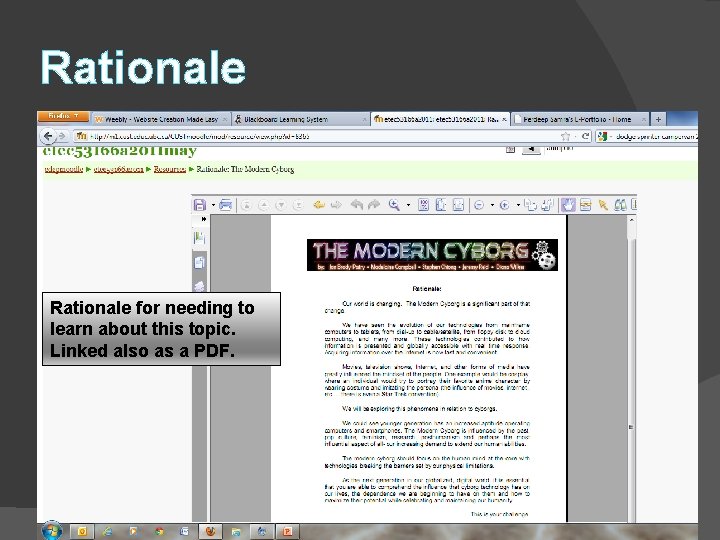Viewport: 720px width, 540px height.
Task: Open PowerPoint from the taskbar
Action: (x=287, y=532)
